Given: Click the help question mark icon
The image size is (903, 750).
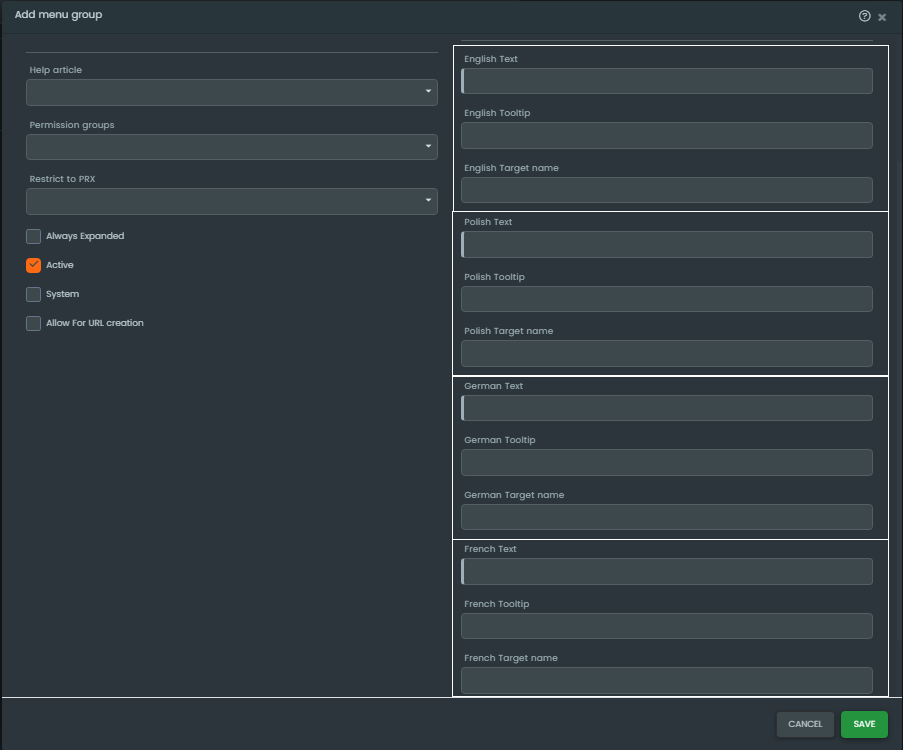Looking at the screenshot, I should (864, 16).
